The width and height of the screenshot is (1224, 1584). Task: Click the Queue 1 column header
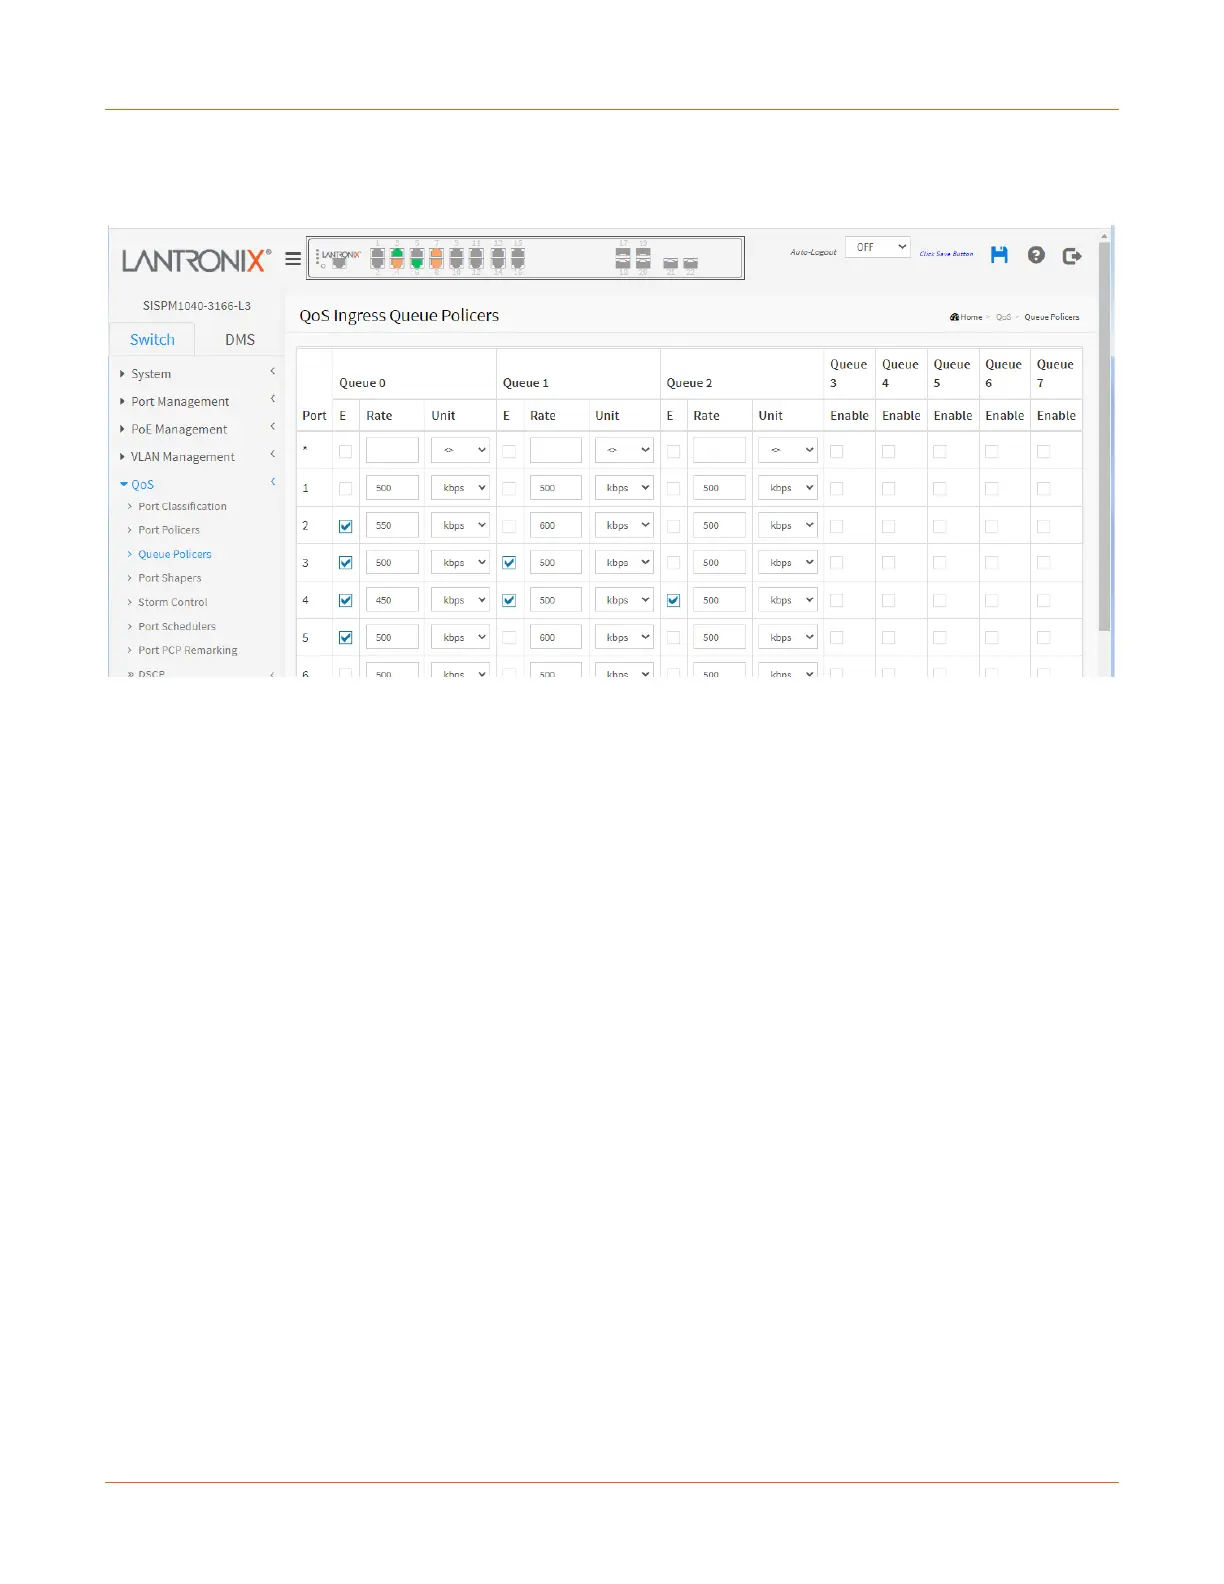(x=525, y=383)
